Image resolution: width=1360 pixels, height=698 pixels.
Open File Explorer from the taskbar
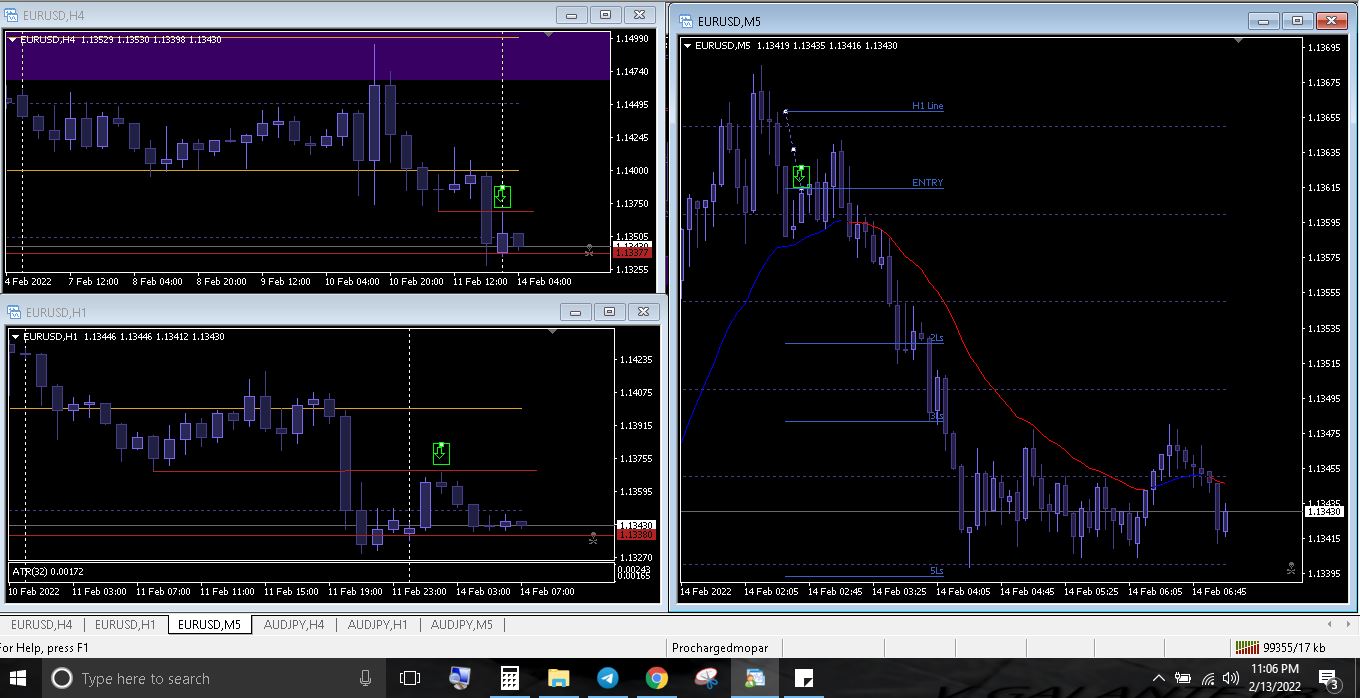pos(558,678)
